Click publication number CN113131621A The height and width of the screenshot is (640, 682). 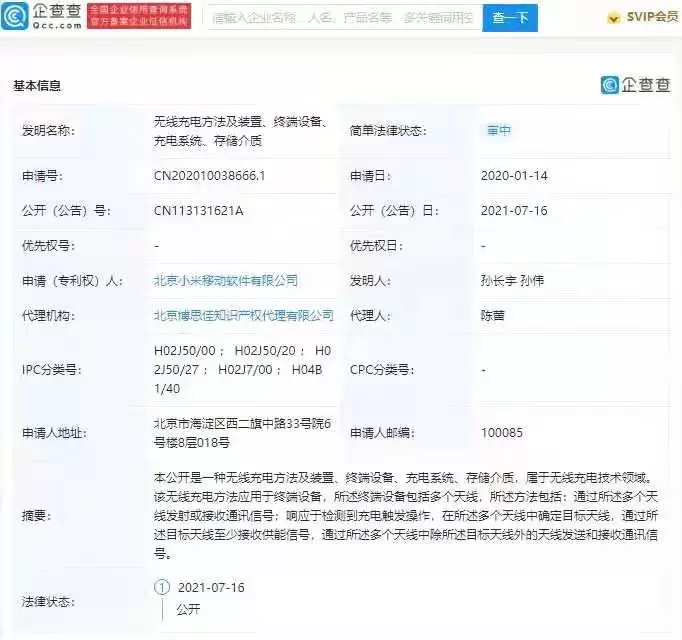(198, 211)
